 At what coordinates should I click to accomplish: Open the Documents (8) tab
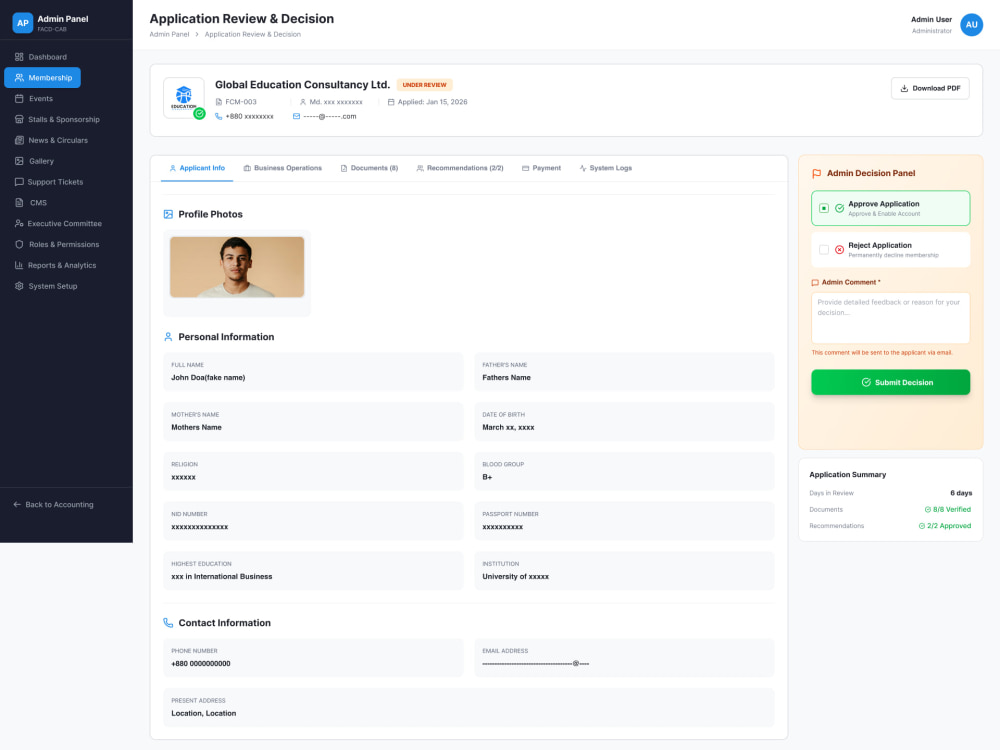[369, 168]
